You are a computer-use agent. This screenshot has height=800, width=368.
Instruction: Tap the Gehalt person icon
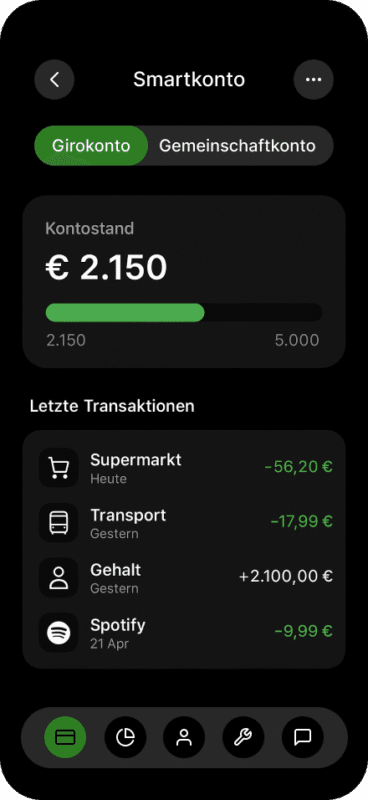tap(59, 578)
